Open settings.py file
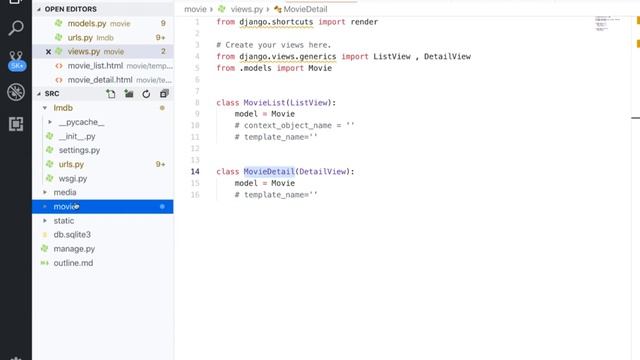This screenshot has width=640, height=360. click(103, 150)
